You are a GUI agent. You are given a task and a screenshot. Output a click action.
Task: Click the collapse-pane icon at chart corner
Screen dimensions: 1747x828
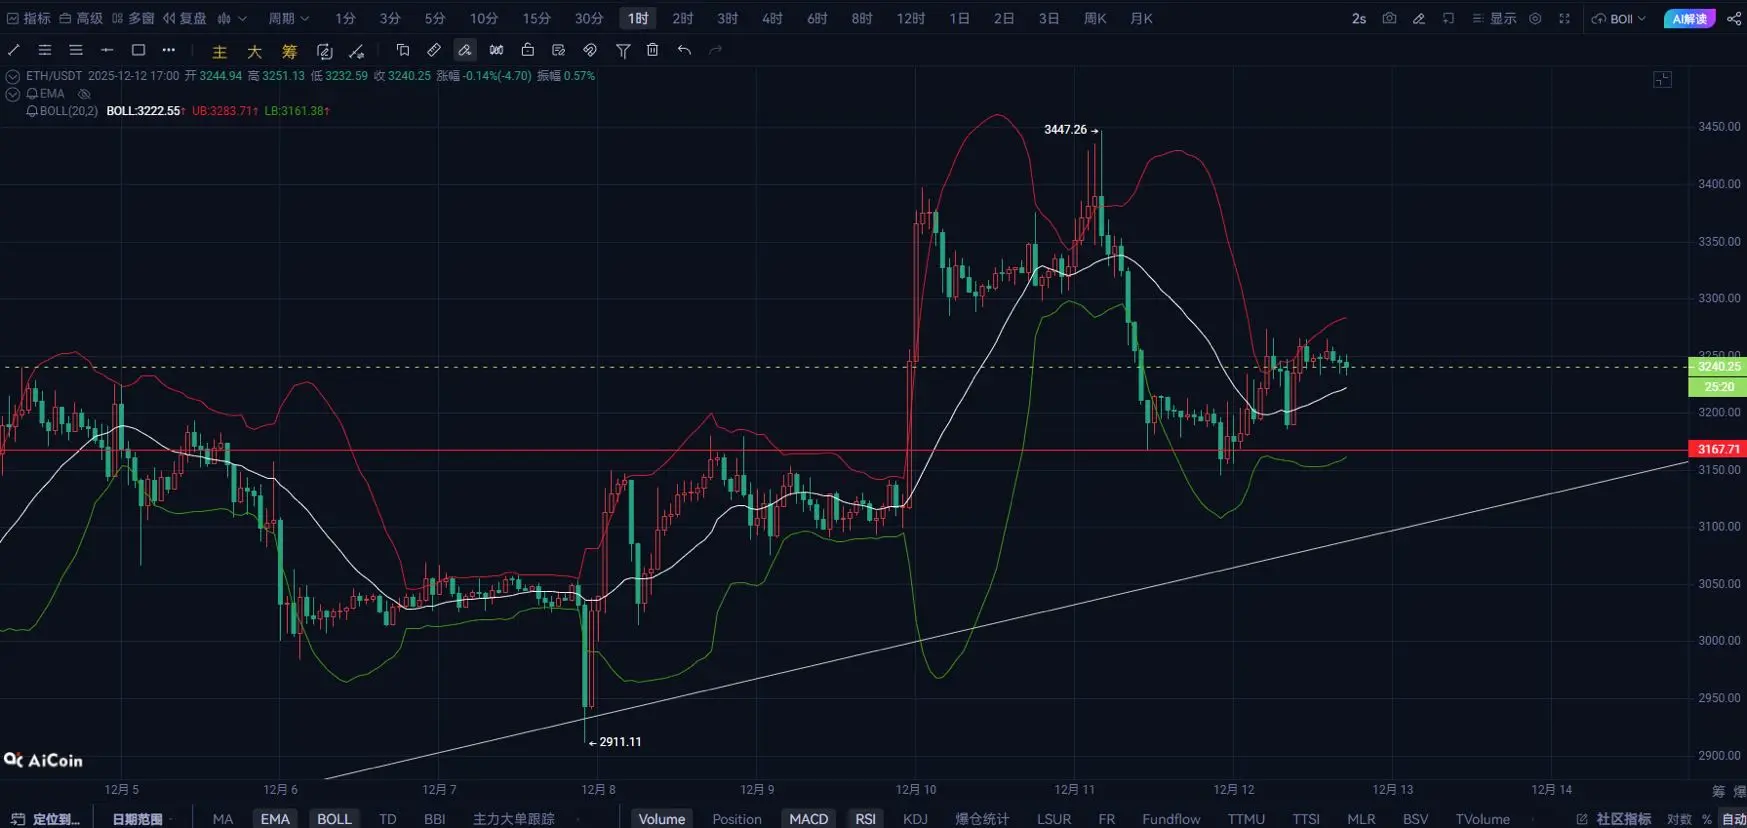(x=1662, y=79)
